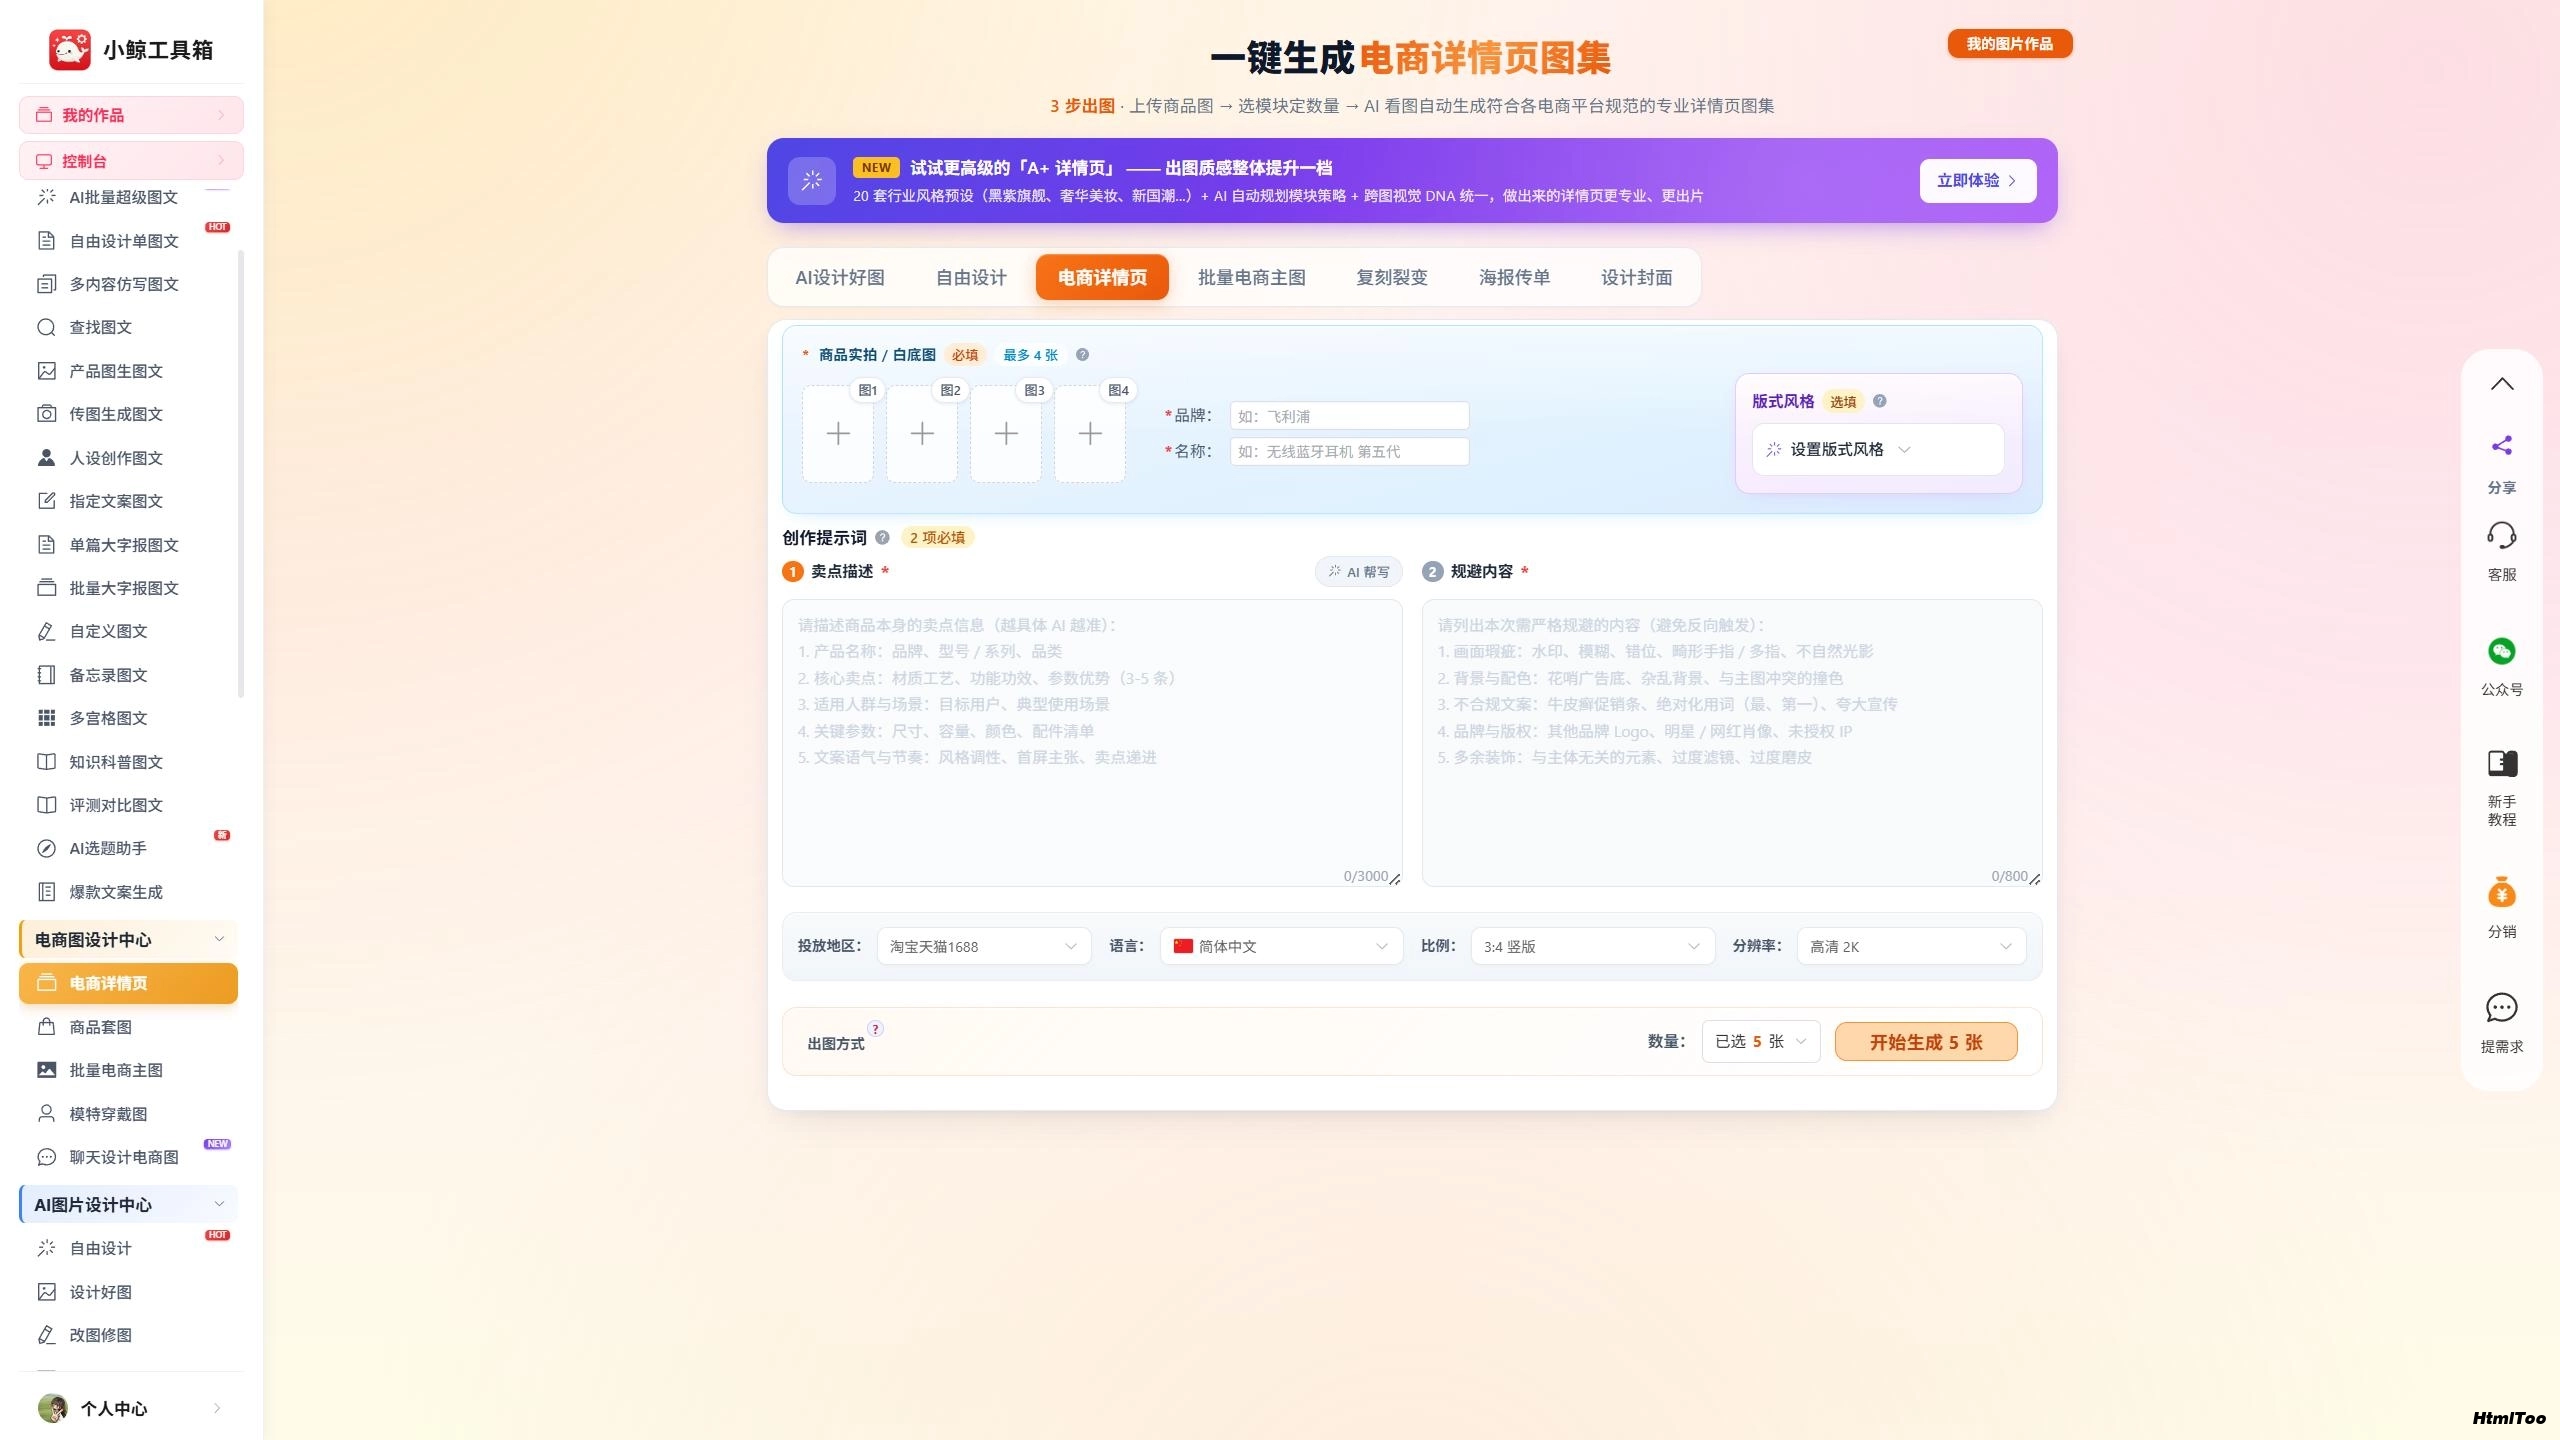Click the 公众号 WeChat icon
Screen dimensions: 2560x1440
2502,651
